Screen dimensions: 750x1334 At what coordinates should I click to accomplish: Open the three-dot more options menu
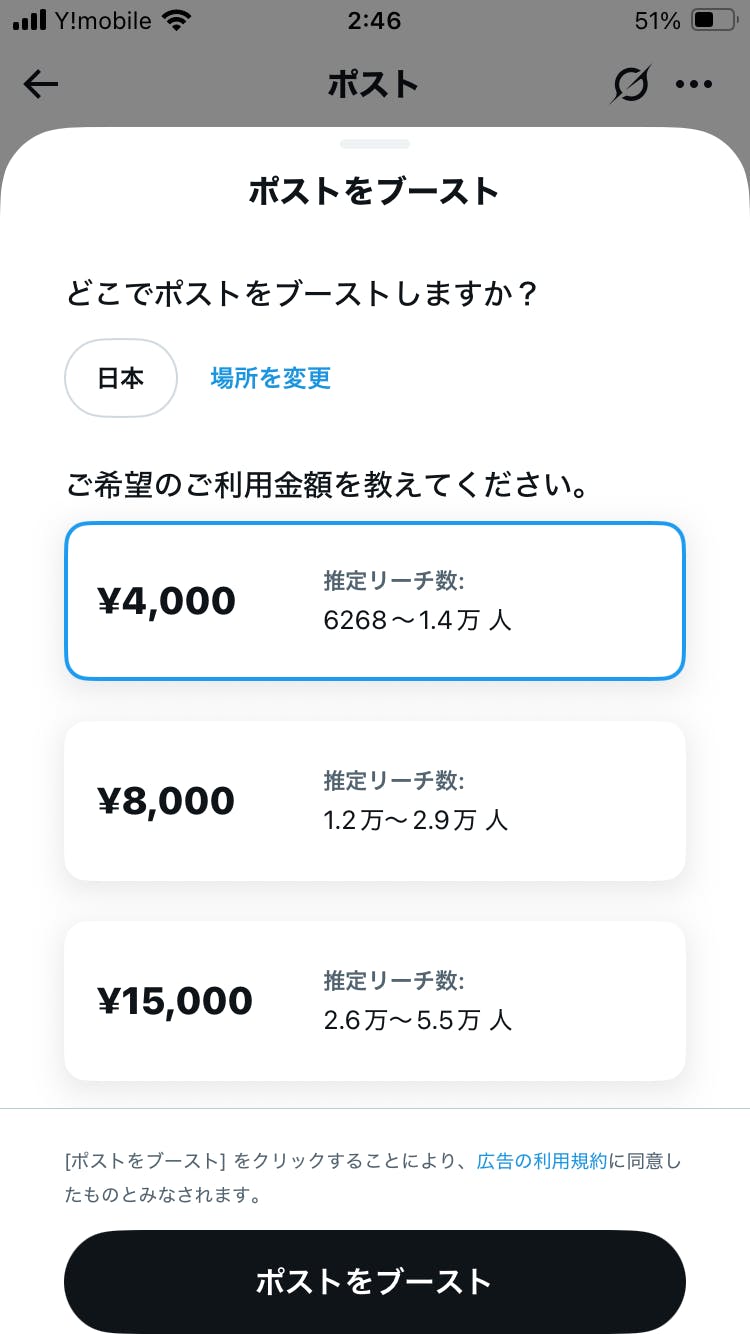coord(694,85)
